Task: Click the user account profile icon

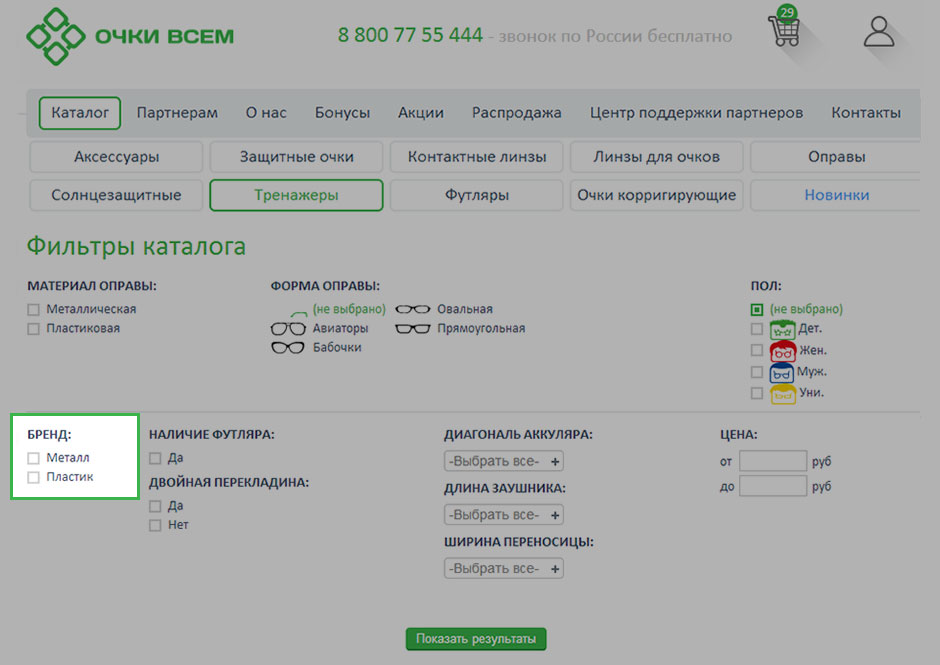Action: [879, 32]
